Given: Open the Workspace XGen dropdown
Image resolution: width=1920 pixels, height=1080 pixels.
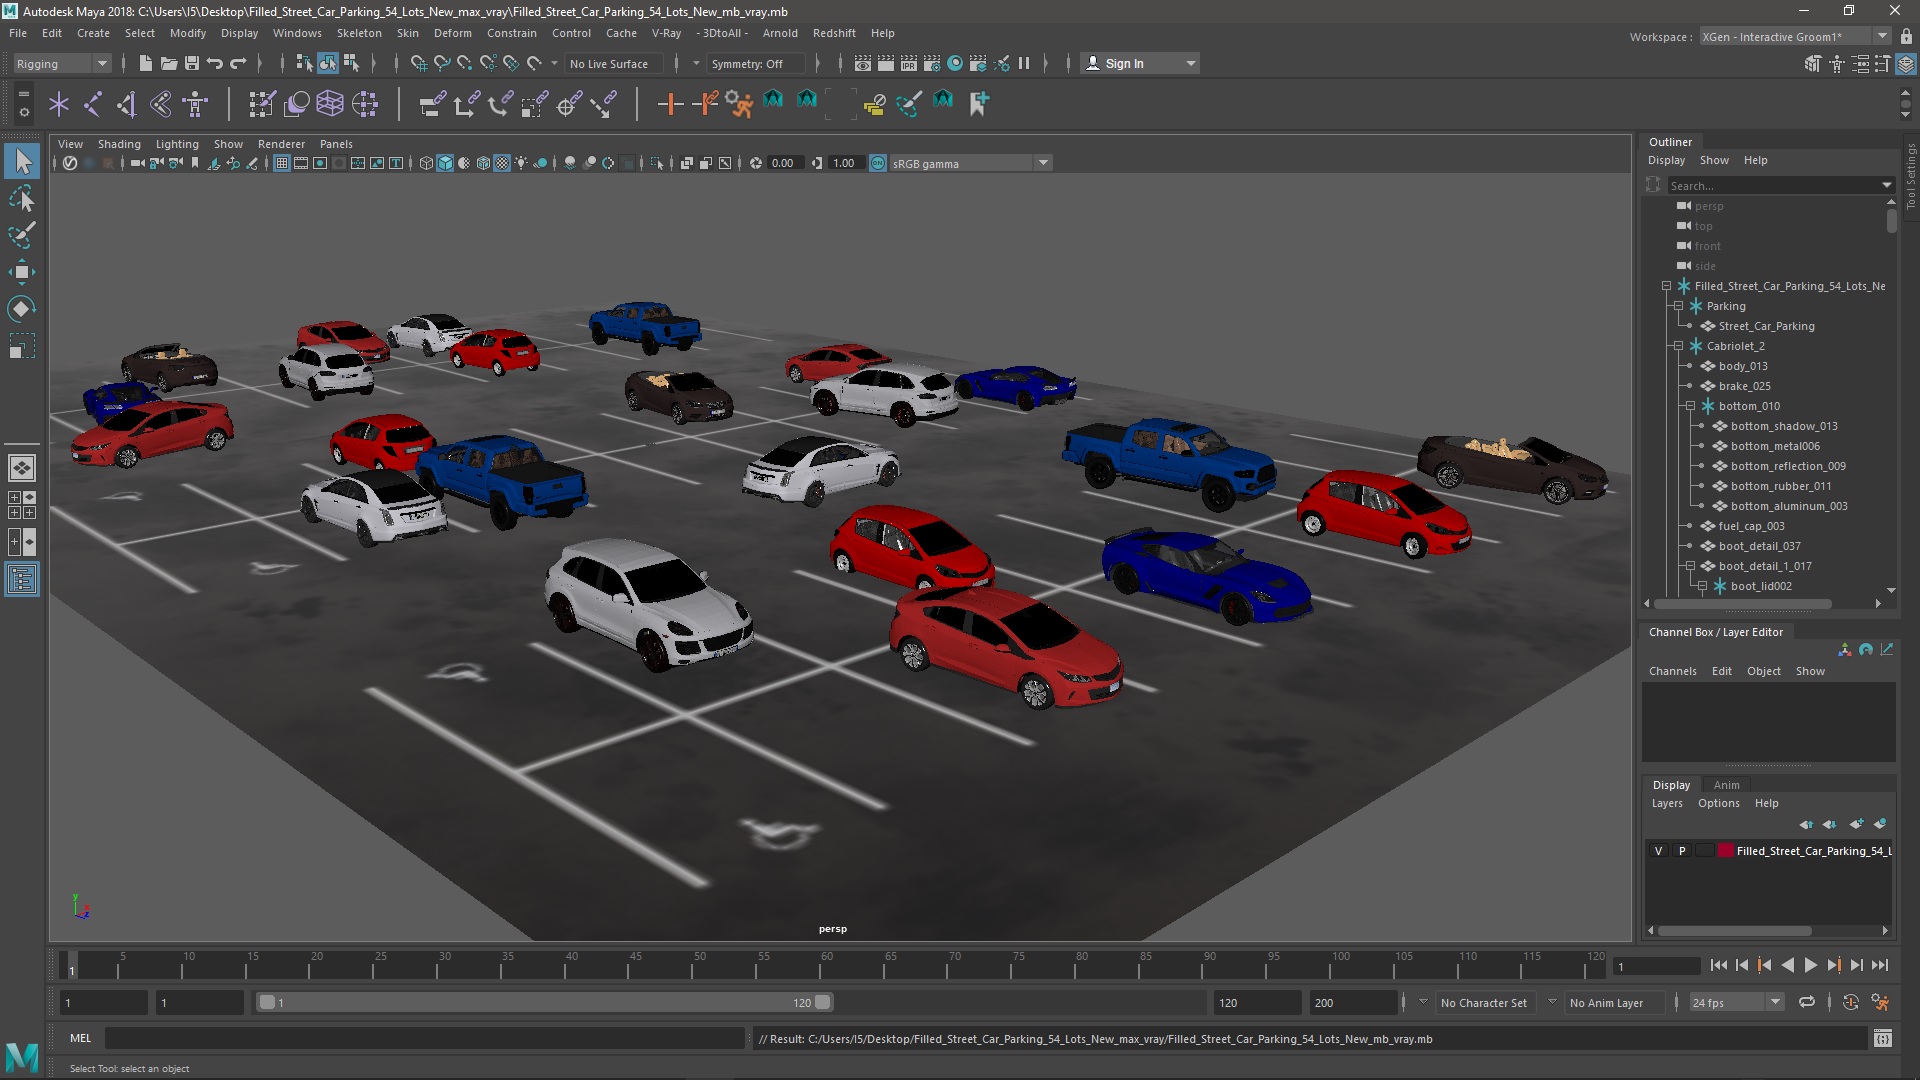Looking at the screenshot, I should (1882, 36).
